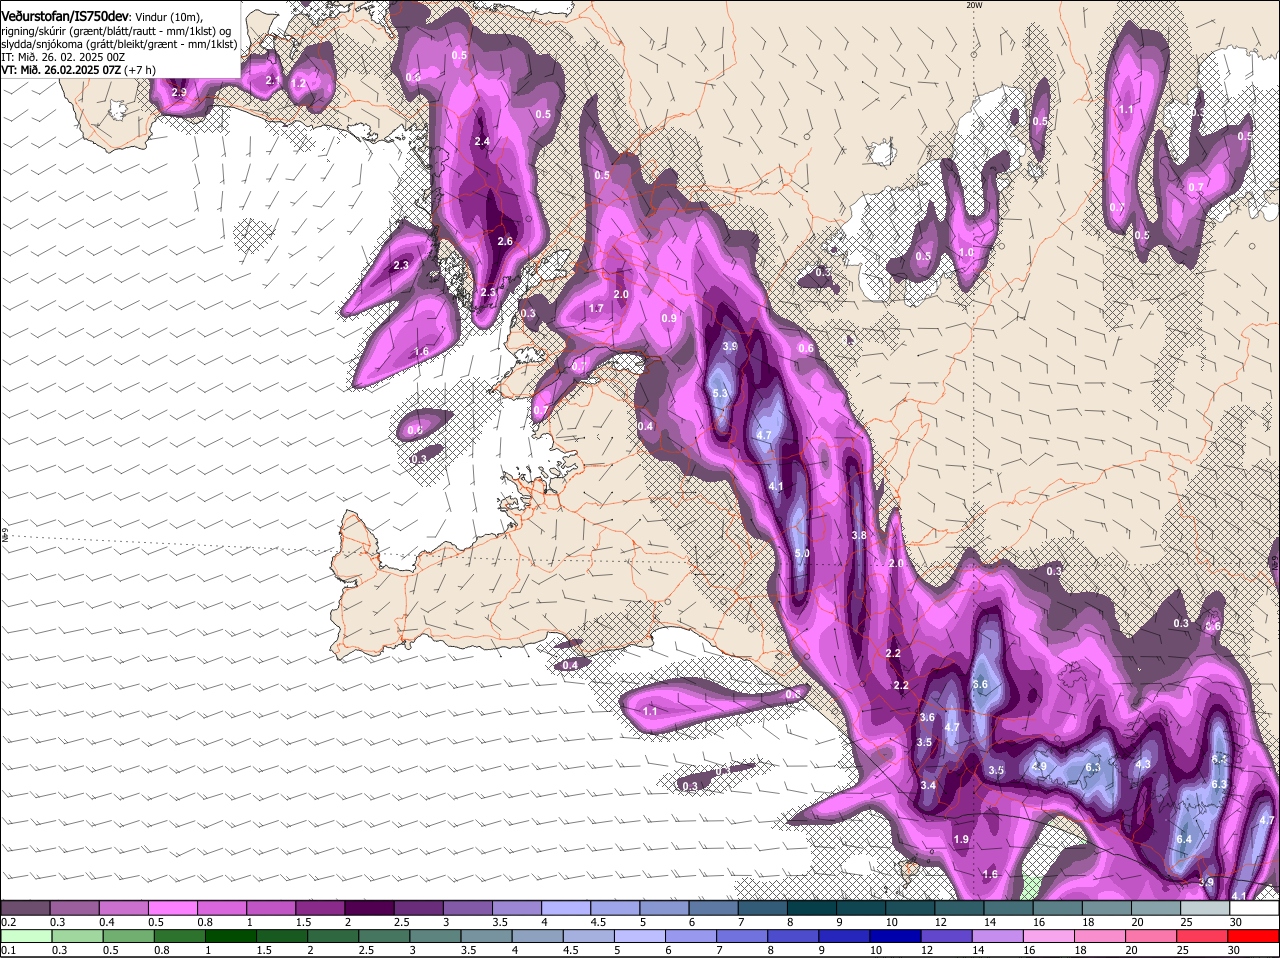
Task: Click the 4.3 precipitation value
Action: click(x=1144, y=764)
